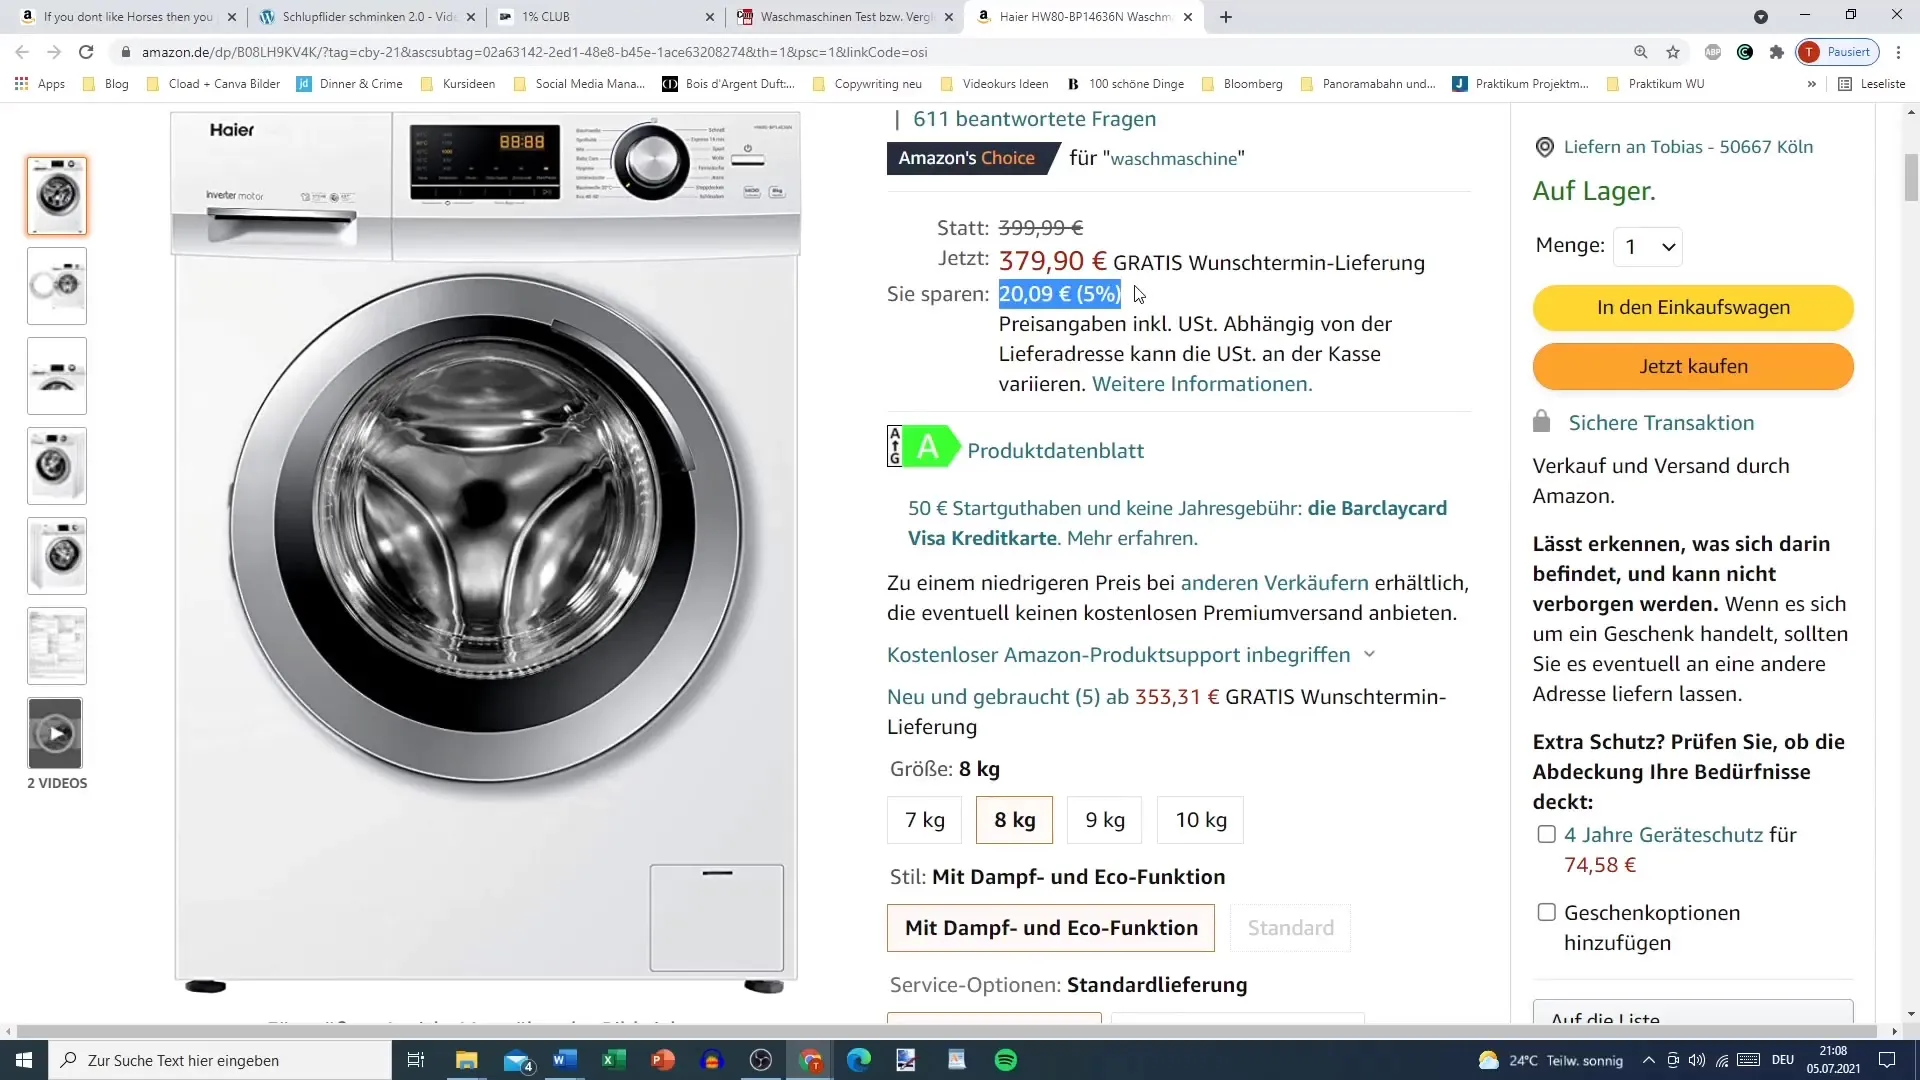1920x1080 pixels.
Task: Click the vertical page scrollbar thumb
Action: [x=1911, y=178]
